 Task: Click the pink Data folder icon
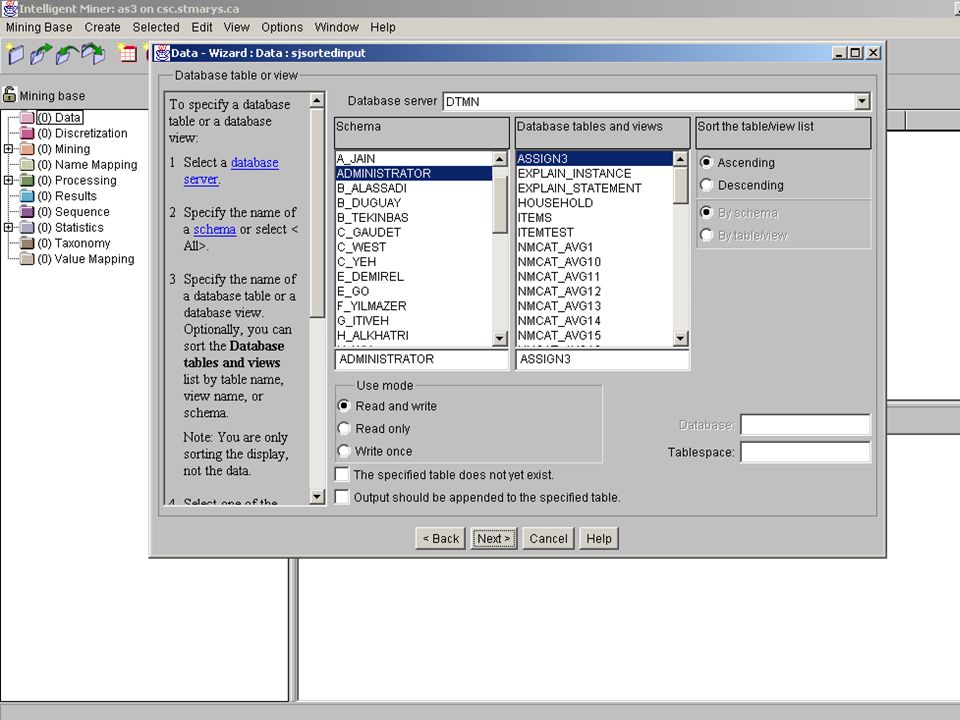pyautogui.click(x=27, y=118)
